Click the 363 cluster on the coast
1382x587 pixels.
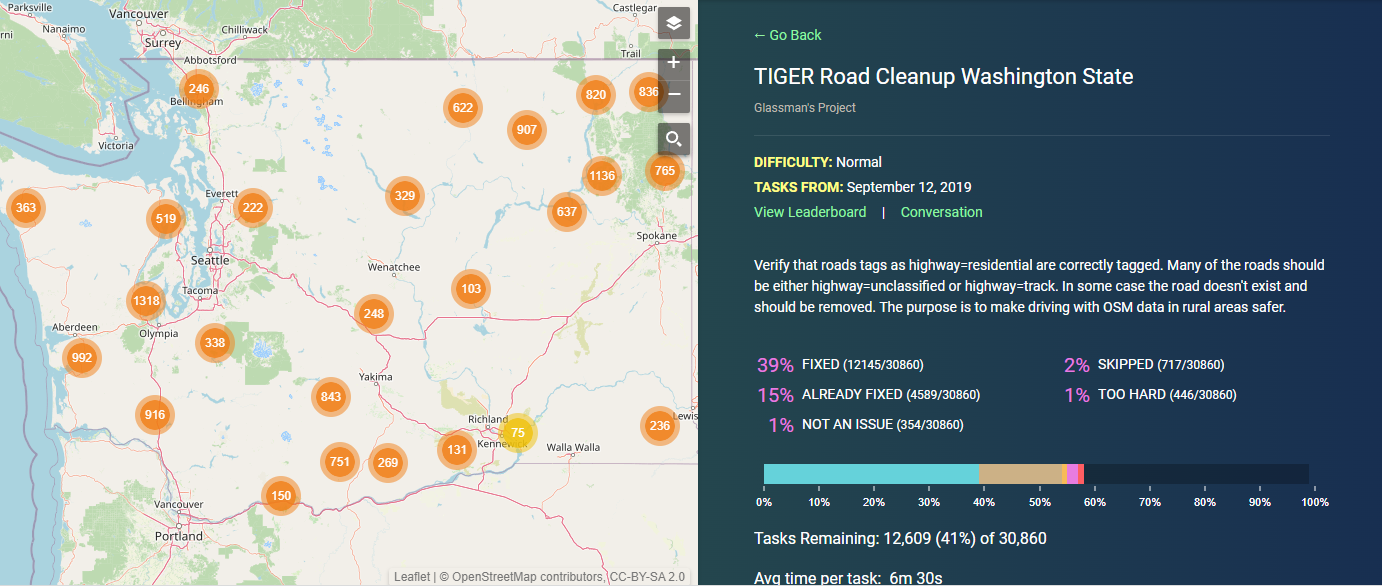pyautogui.click(x=26, y=208)
